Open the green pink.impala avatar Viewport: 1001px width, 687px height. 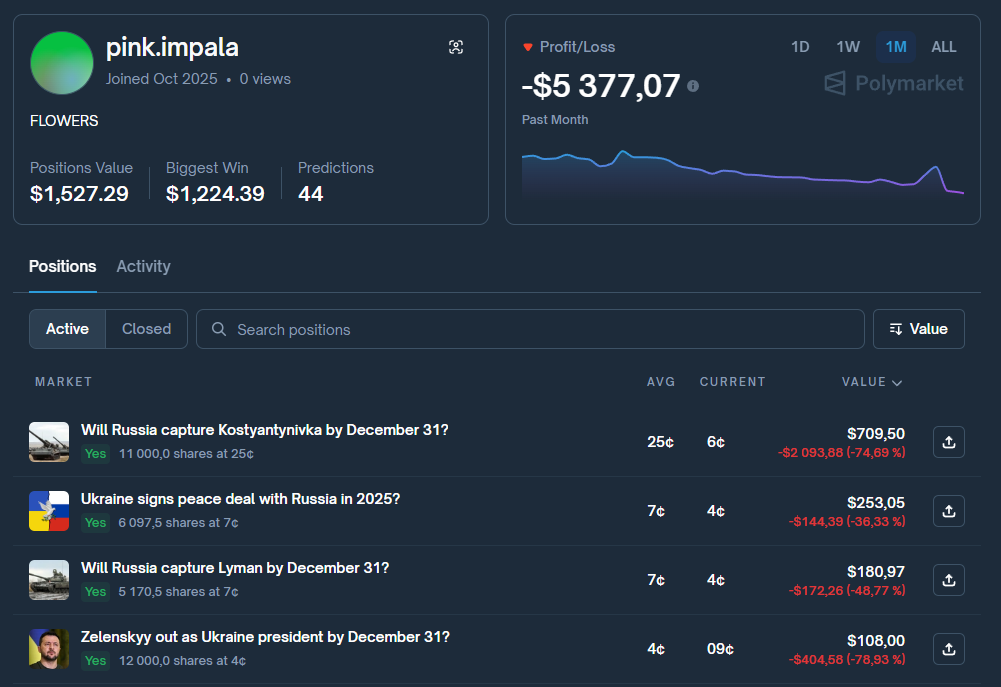pyautogui.click(x=62, y=63)
